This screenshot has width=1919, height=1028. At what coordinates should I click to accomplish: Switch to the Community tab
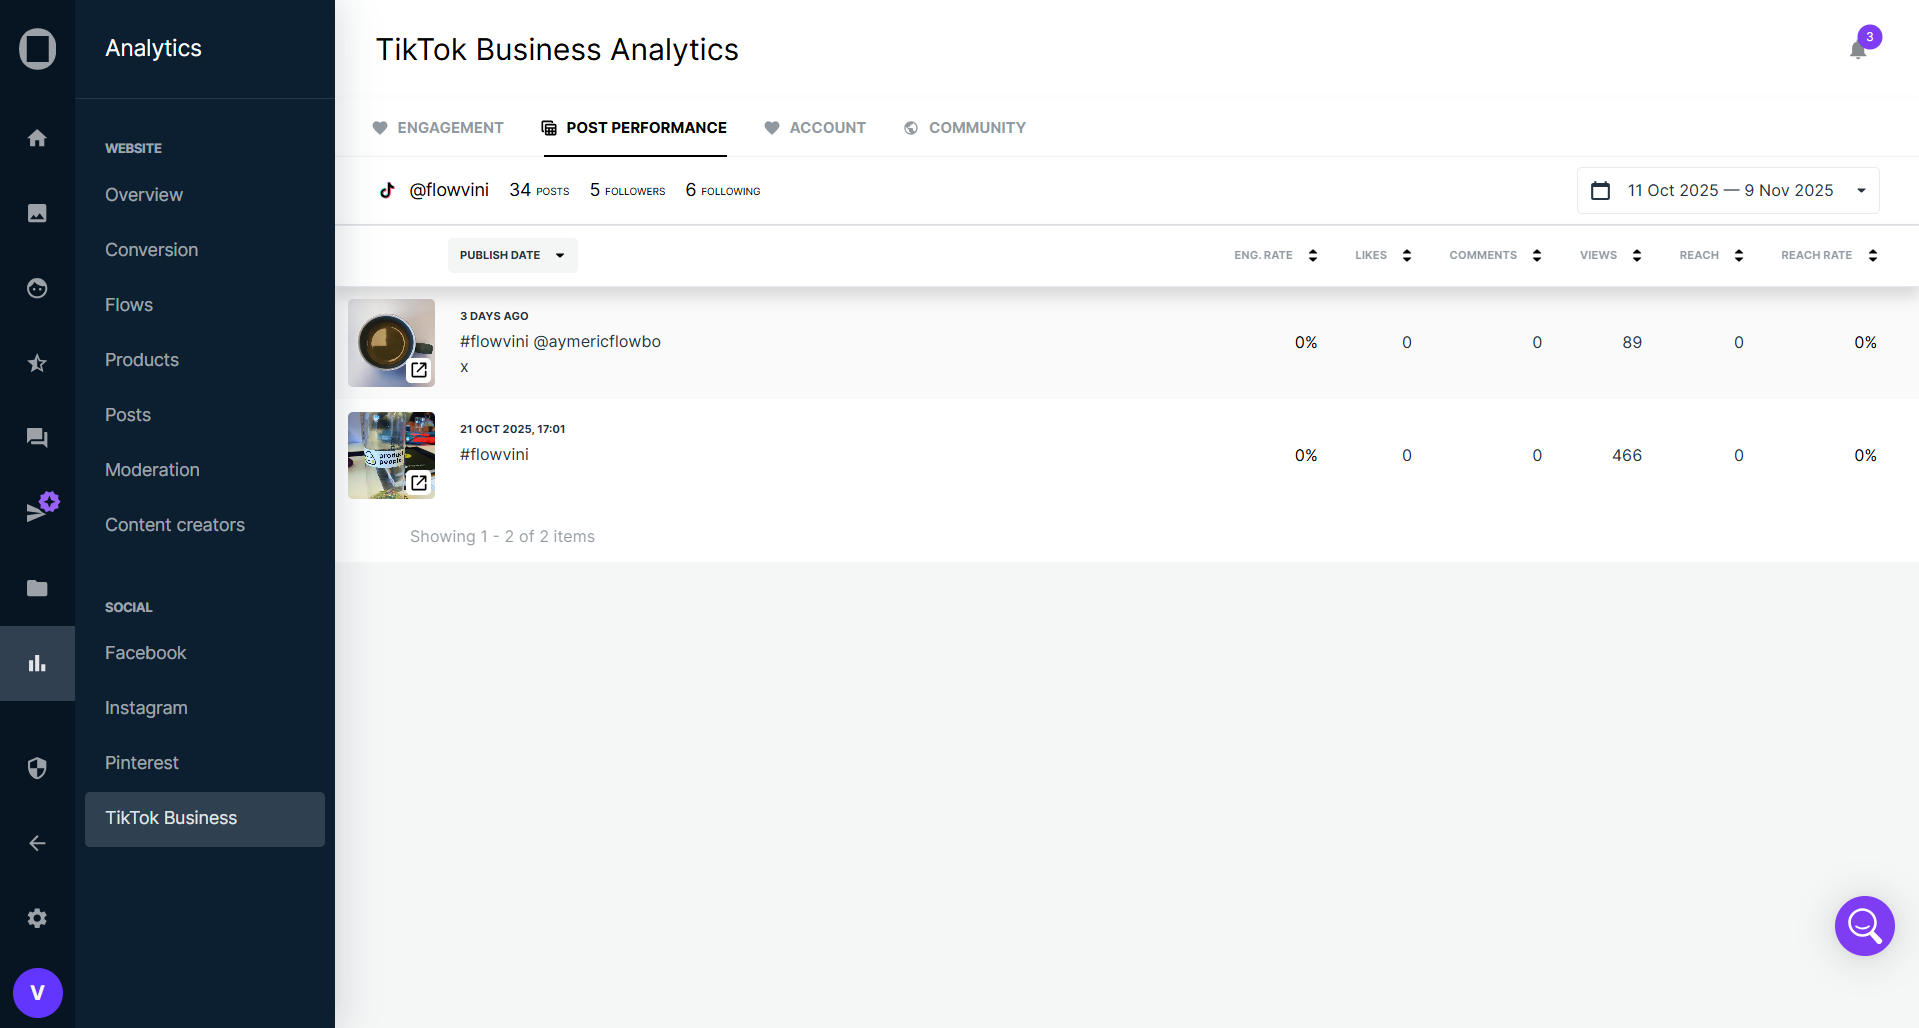[965, 128]
